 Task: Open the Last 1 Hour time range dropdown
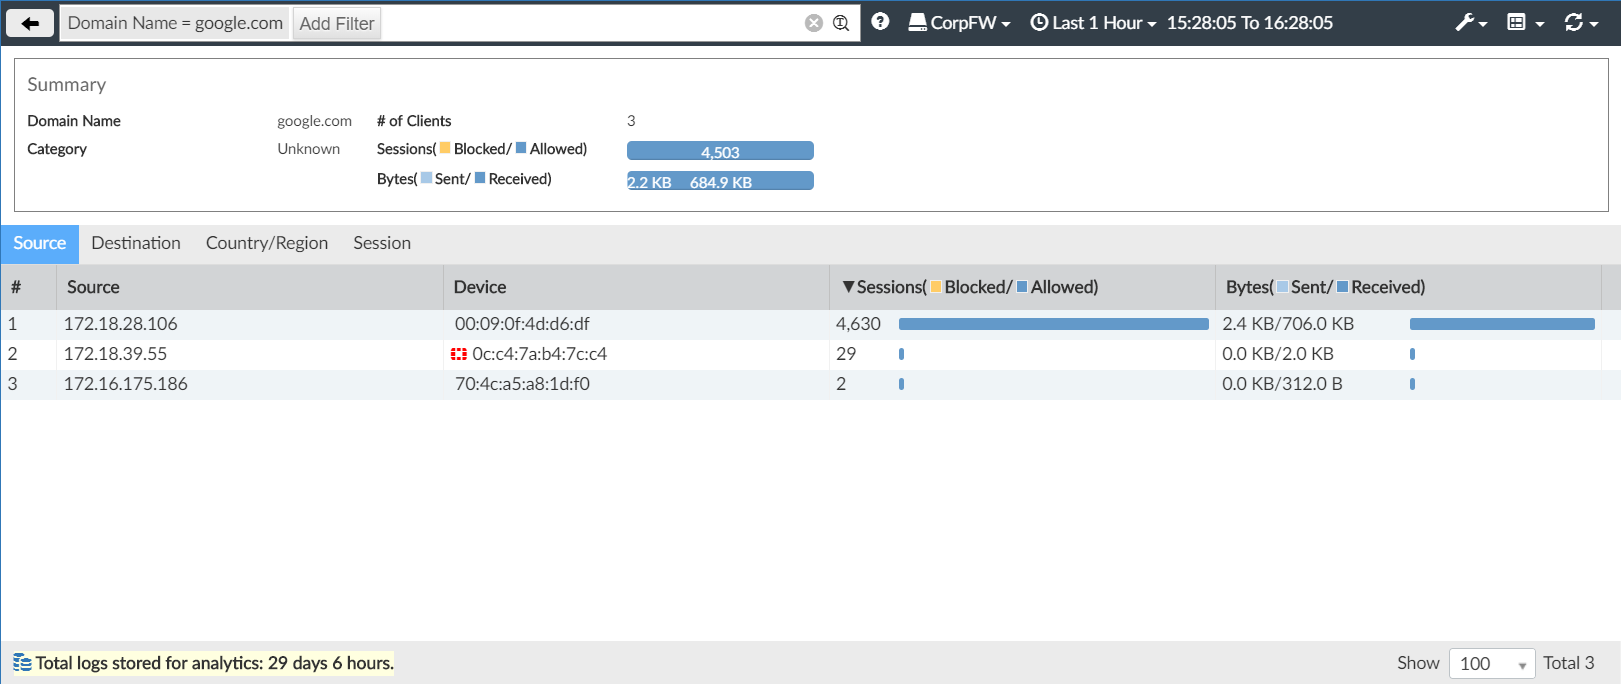(1093, 23)
